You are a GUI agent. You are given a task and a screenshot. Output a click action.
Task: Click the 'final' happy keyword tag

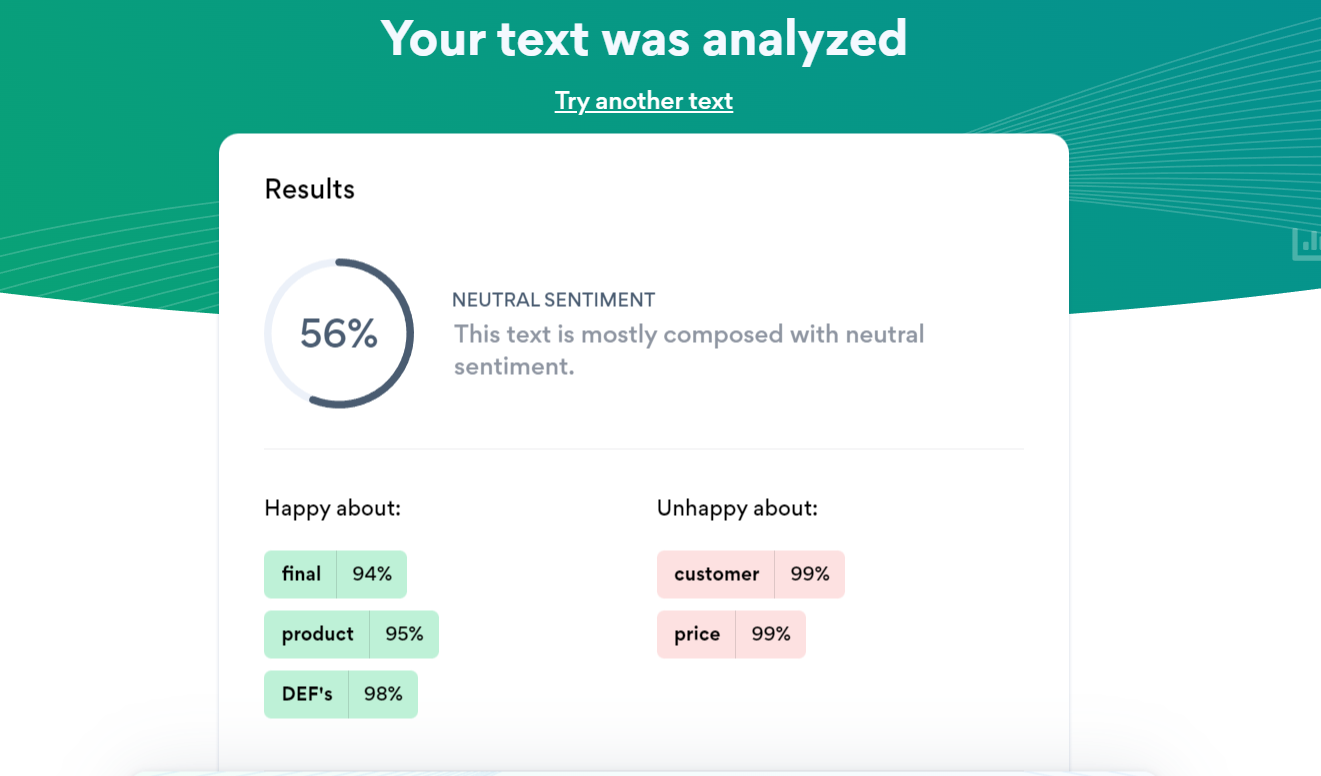[300, 574]
